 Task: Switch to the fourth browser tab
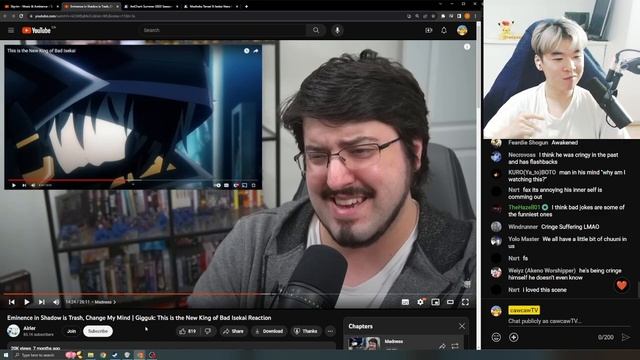pos(210,7)
